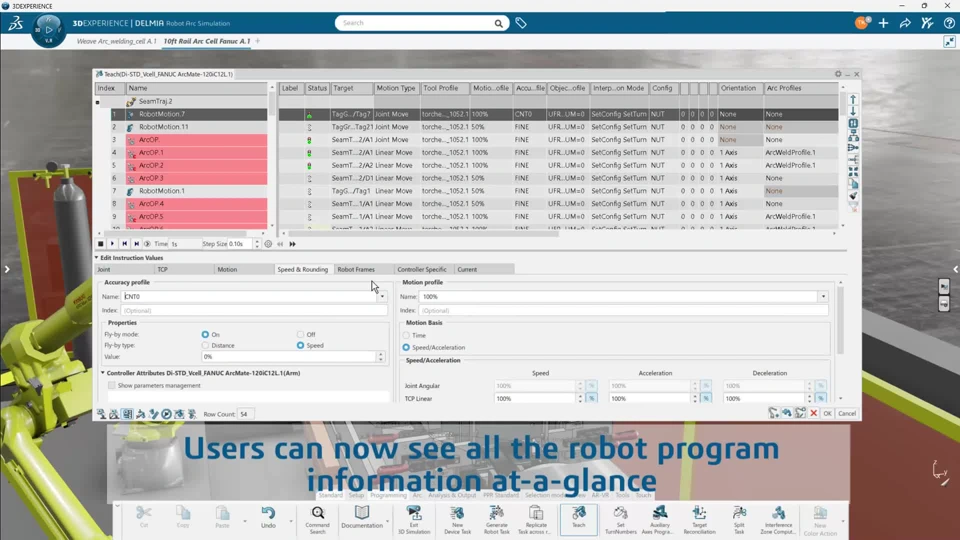
Task: Click the Set TurnNumbers icon
Action: click(x=620, y=519)
